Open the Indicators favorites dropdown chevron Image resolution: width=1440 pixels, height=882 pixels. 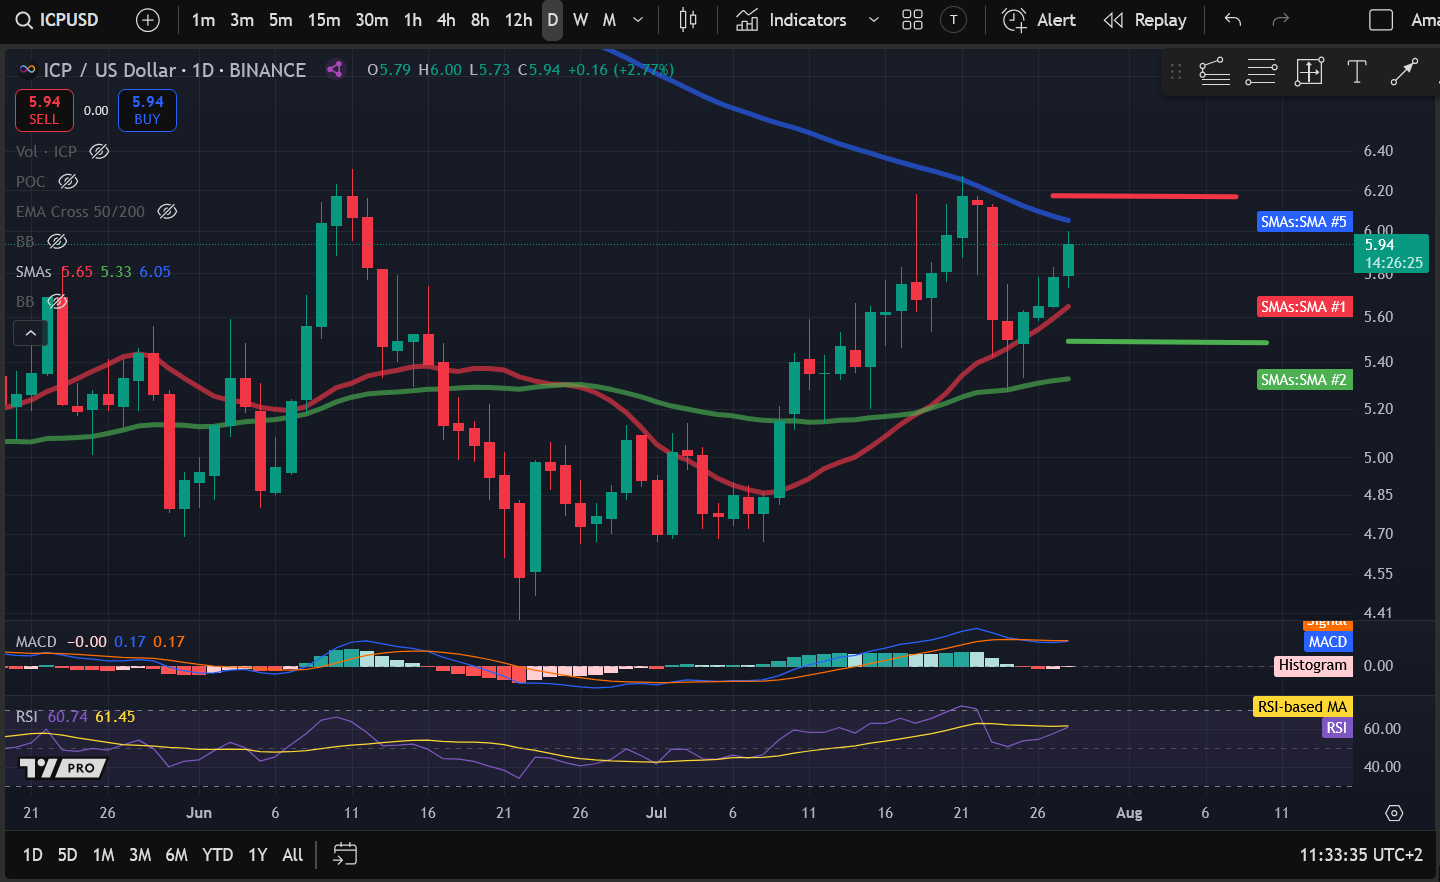873,20
